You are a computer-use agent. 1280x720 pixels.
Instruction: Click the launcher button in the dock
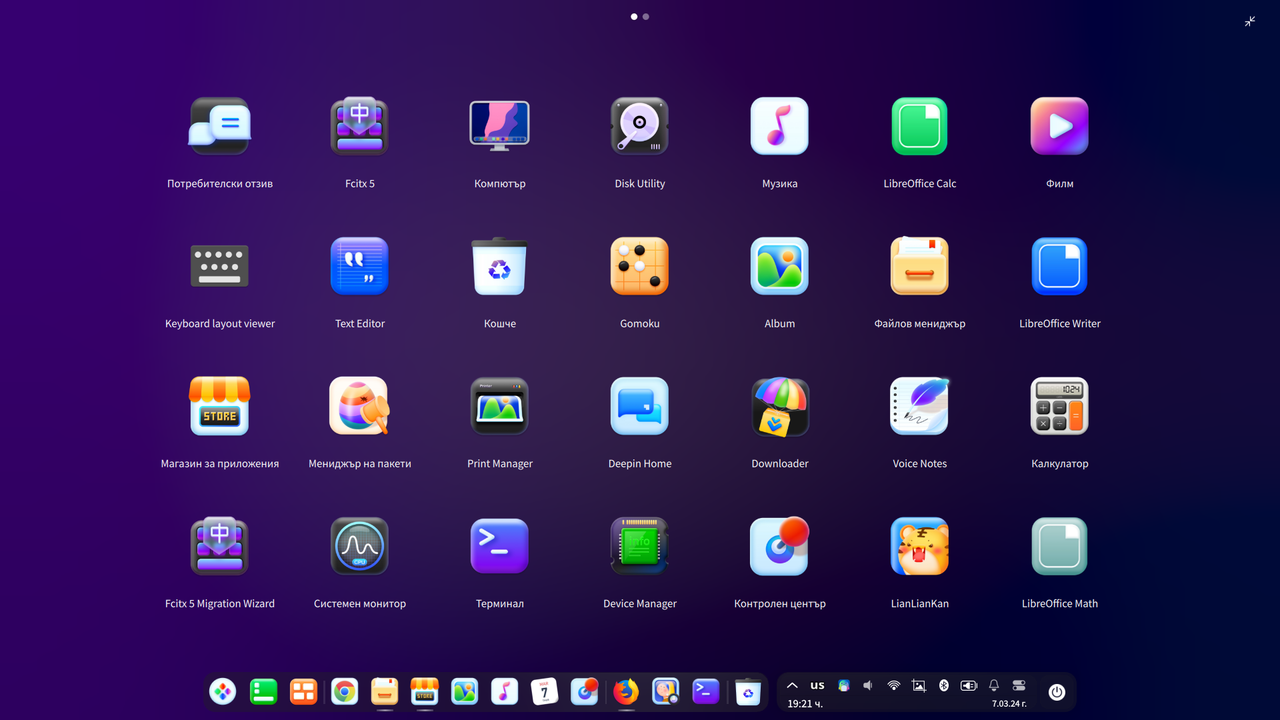tap(223, 691)
